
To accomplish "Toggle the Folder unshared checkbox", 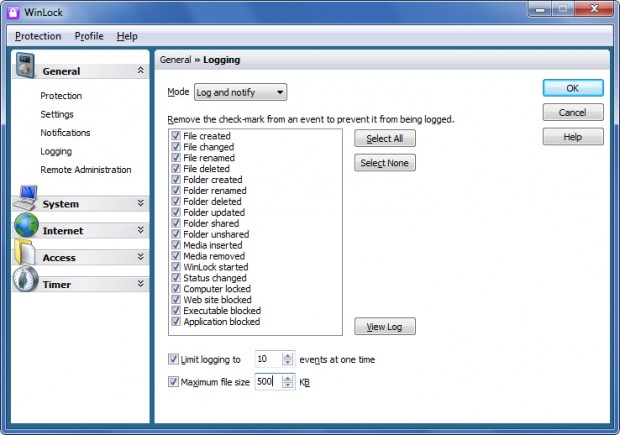I will point(176,234).
